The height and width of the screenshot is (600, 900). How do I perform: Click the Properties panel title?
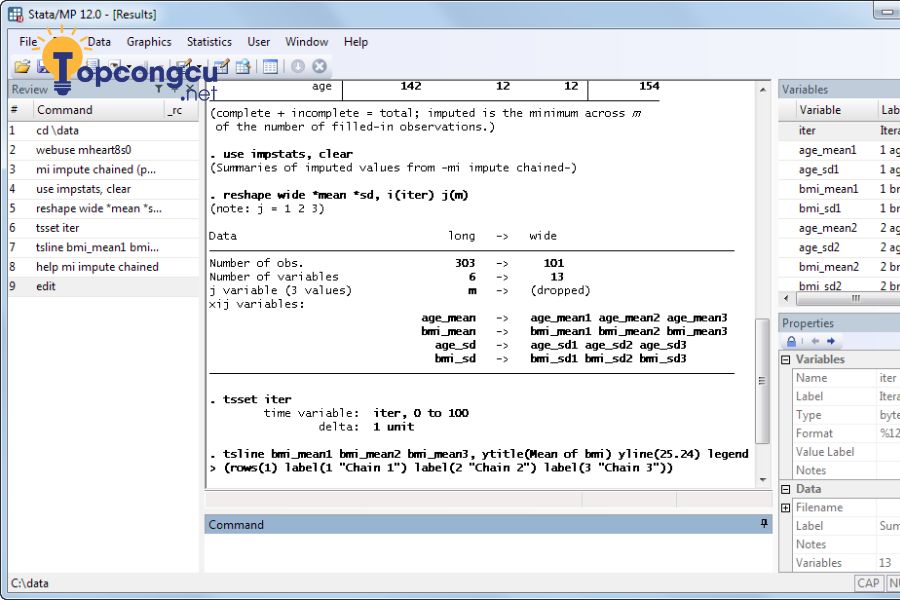coord(808,323)
